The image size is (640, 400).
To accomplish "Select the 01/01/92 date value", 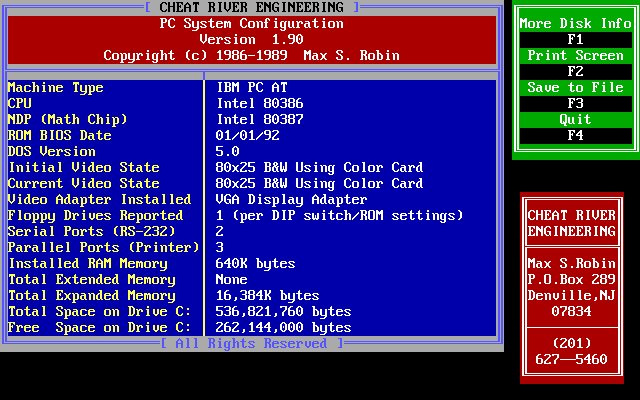I will (247, 136).
